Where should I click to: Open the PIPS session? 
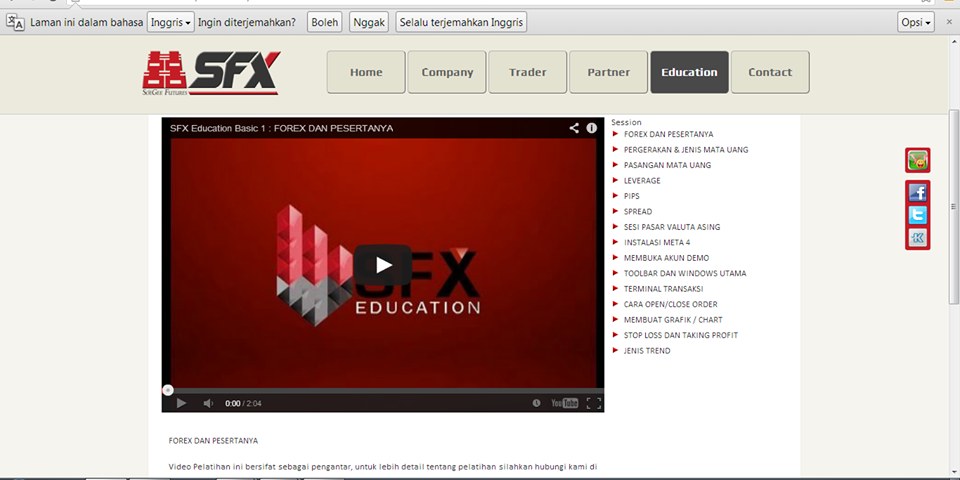tap(632, 196)
